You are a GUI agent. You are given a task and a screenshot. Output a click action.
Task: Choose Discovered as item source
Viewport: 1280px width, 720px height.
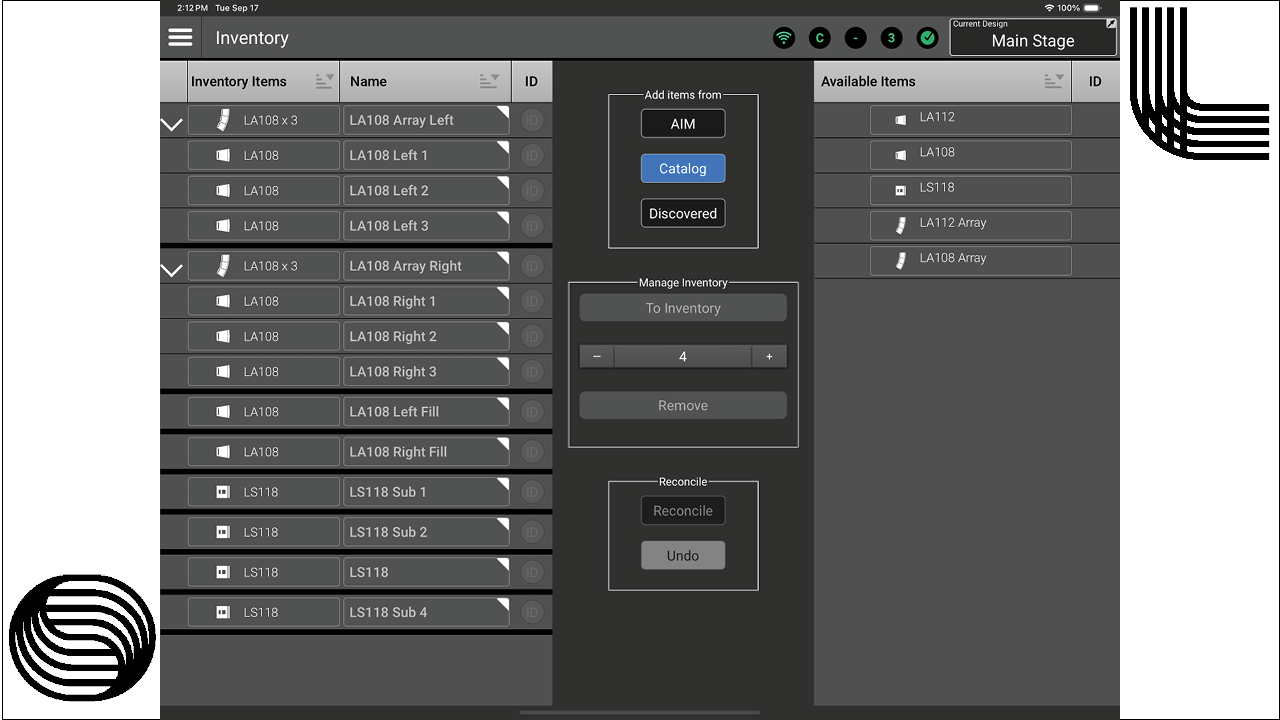683,213
